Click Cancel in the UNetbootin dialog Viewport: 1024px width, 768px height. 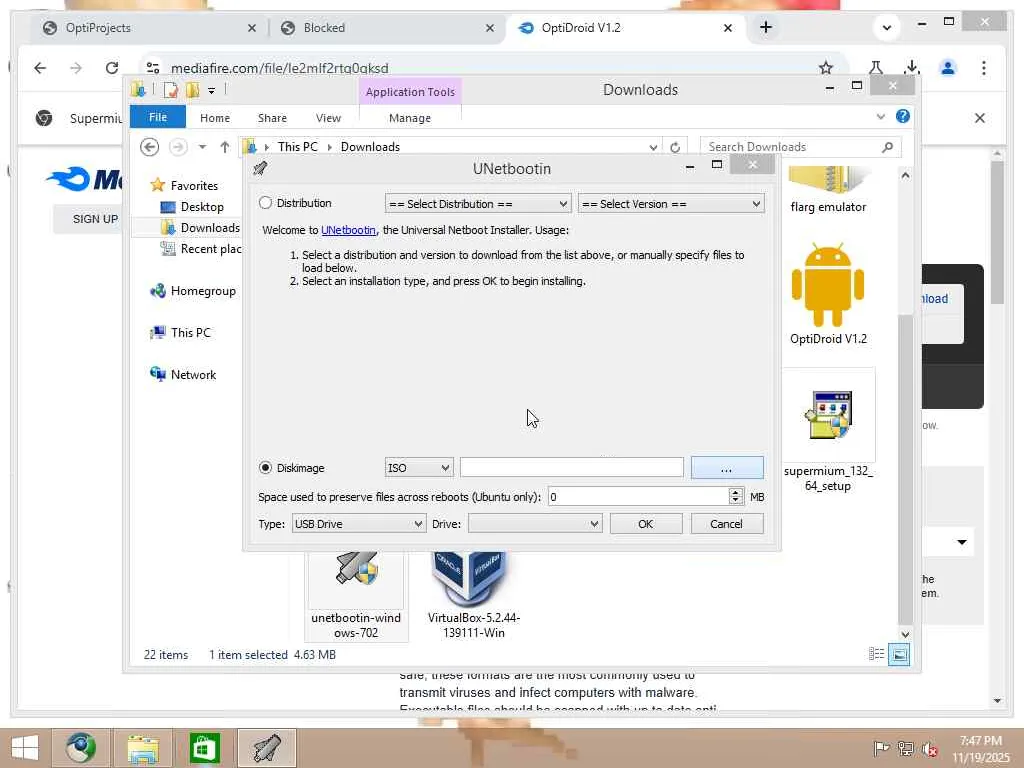tap(727, 524)
